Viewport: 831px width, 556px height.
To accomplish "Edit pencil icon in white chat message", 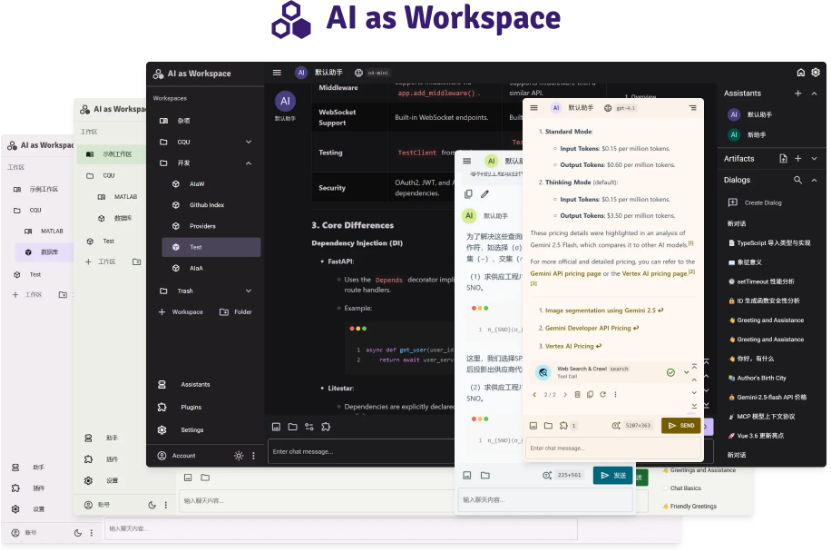I will 484,195.
